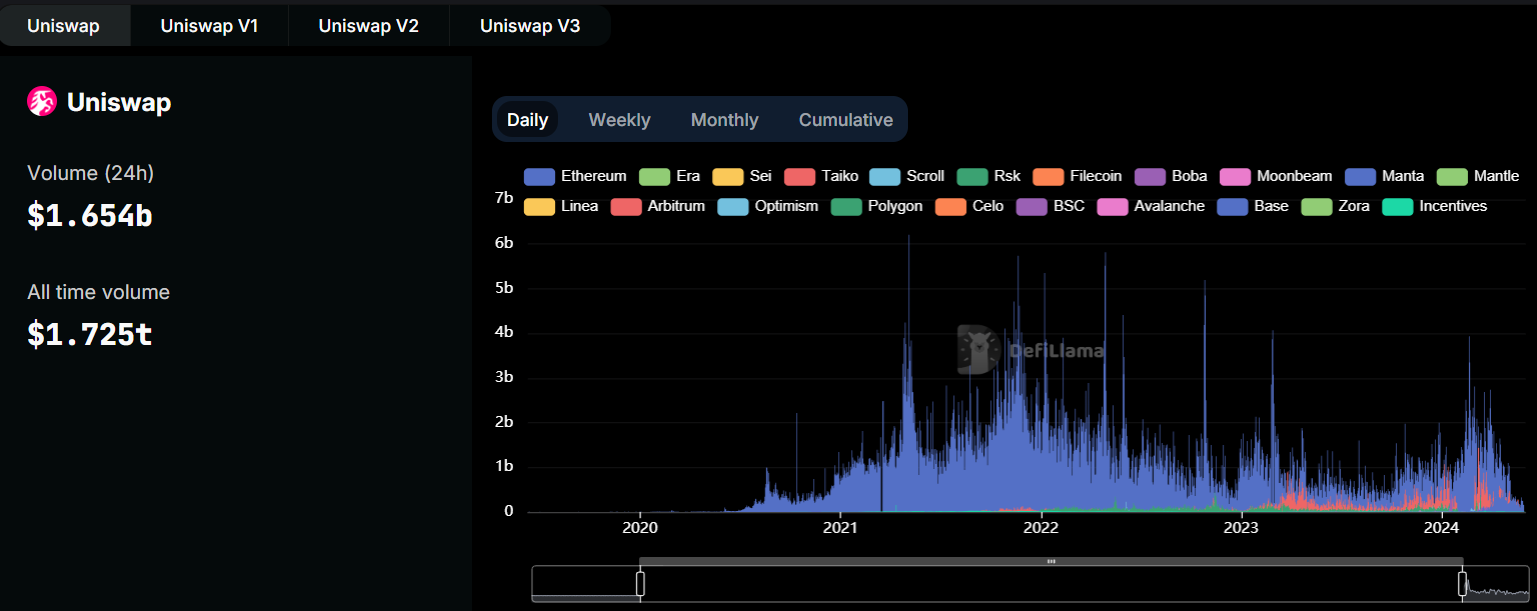Click the Uniswap heading in the sidebar
The height and width of the screenshot is (611, 1537).
click(119, 102)
